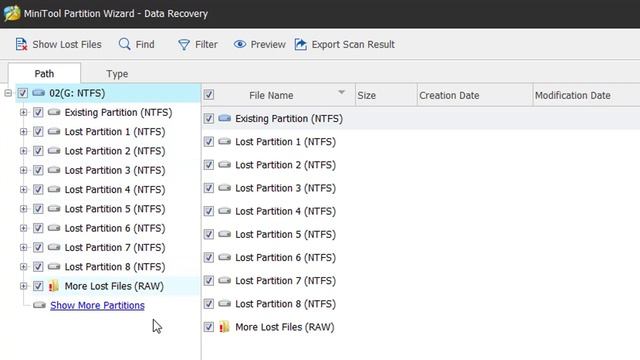The height and width of the screenshot is (360, 640).
Task: Click Lost Partition 8 drive icon in file list
Action: click(224, 304)
